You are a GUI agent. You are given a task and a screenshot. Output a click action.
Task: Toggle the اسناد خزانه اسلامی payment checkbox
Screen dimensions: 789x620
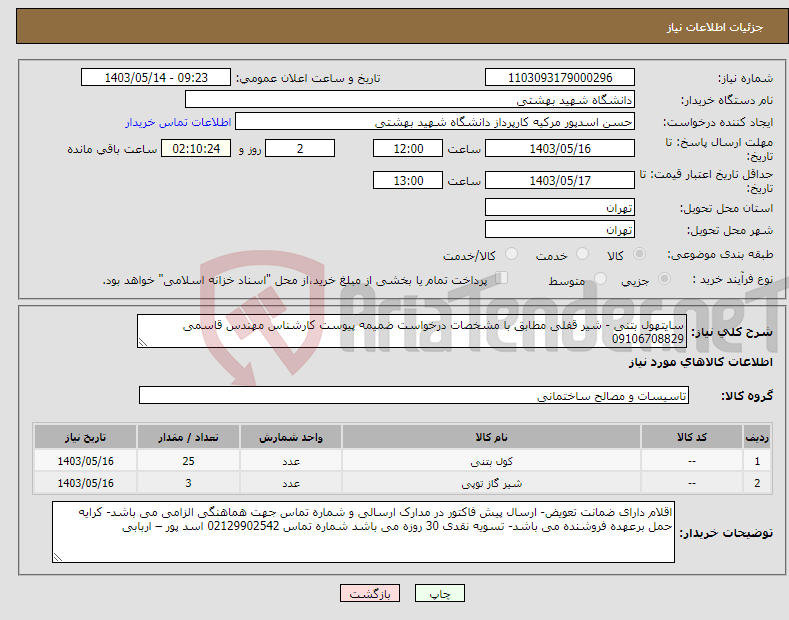click(x=502, y=278)
